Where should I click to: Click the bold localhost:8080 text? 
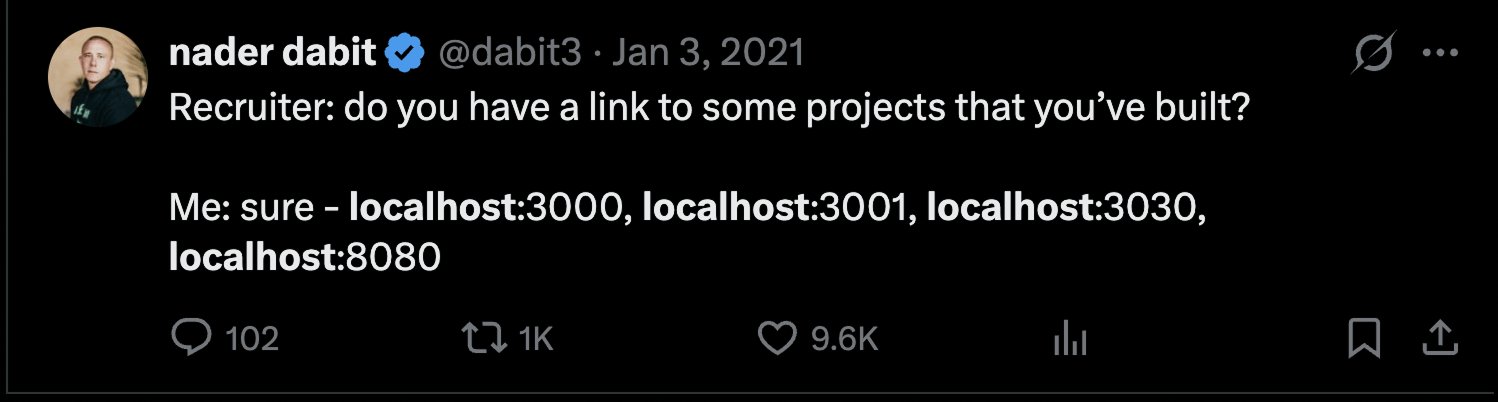pyautogui.click(x=305, y=258)
